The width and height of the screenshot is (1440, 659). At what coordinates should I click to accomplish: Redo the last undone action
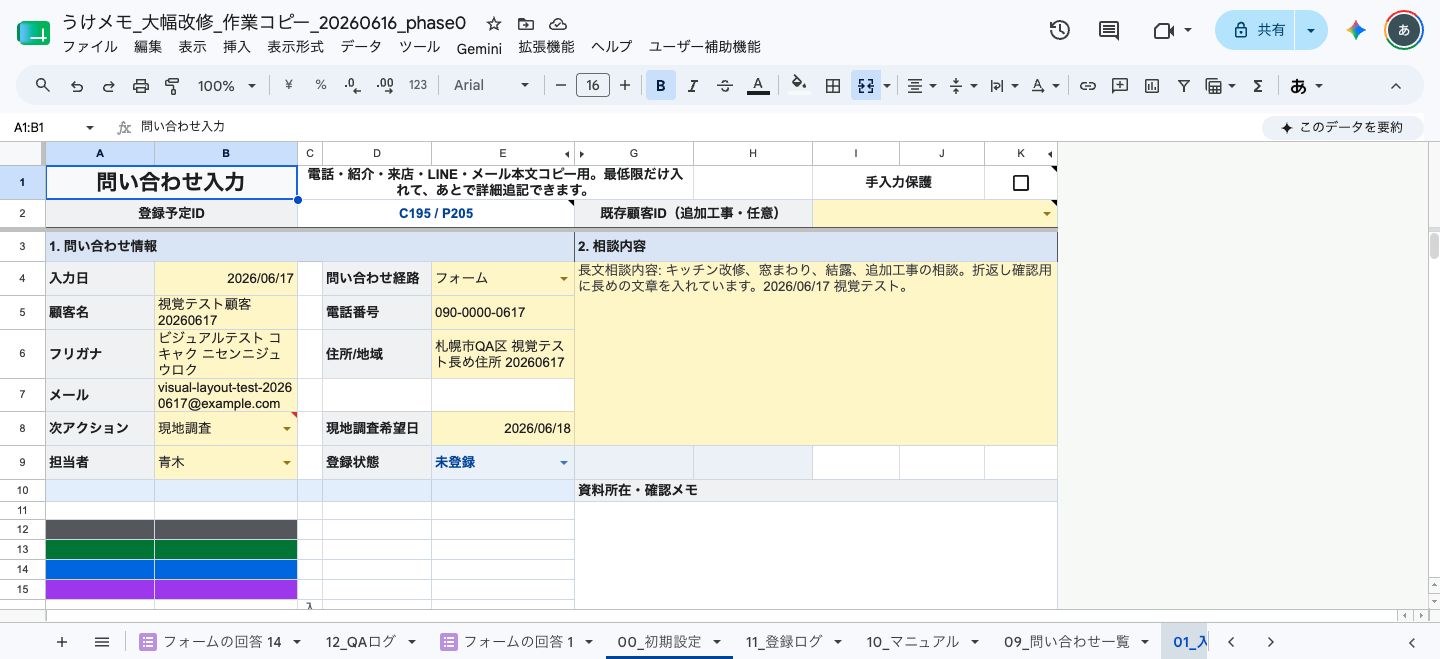click(x=108, y=86)
